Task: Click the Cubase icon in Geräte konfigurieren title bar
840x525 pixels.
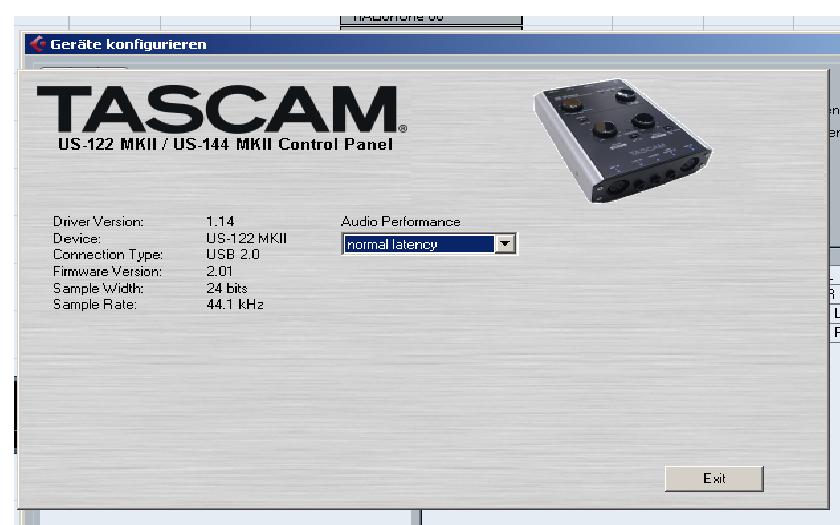Action: [x=38, y=44]
